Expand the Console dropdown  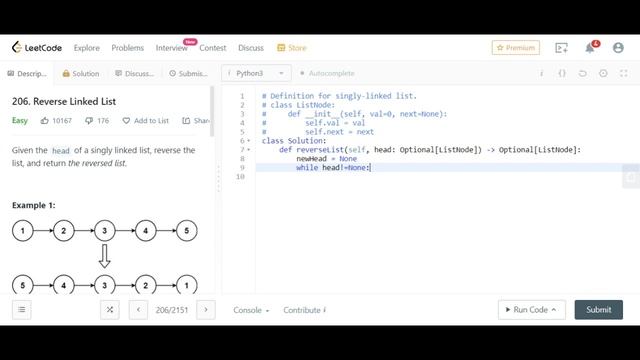pos(251,310)
